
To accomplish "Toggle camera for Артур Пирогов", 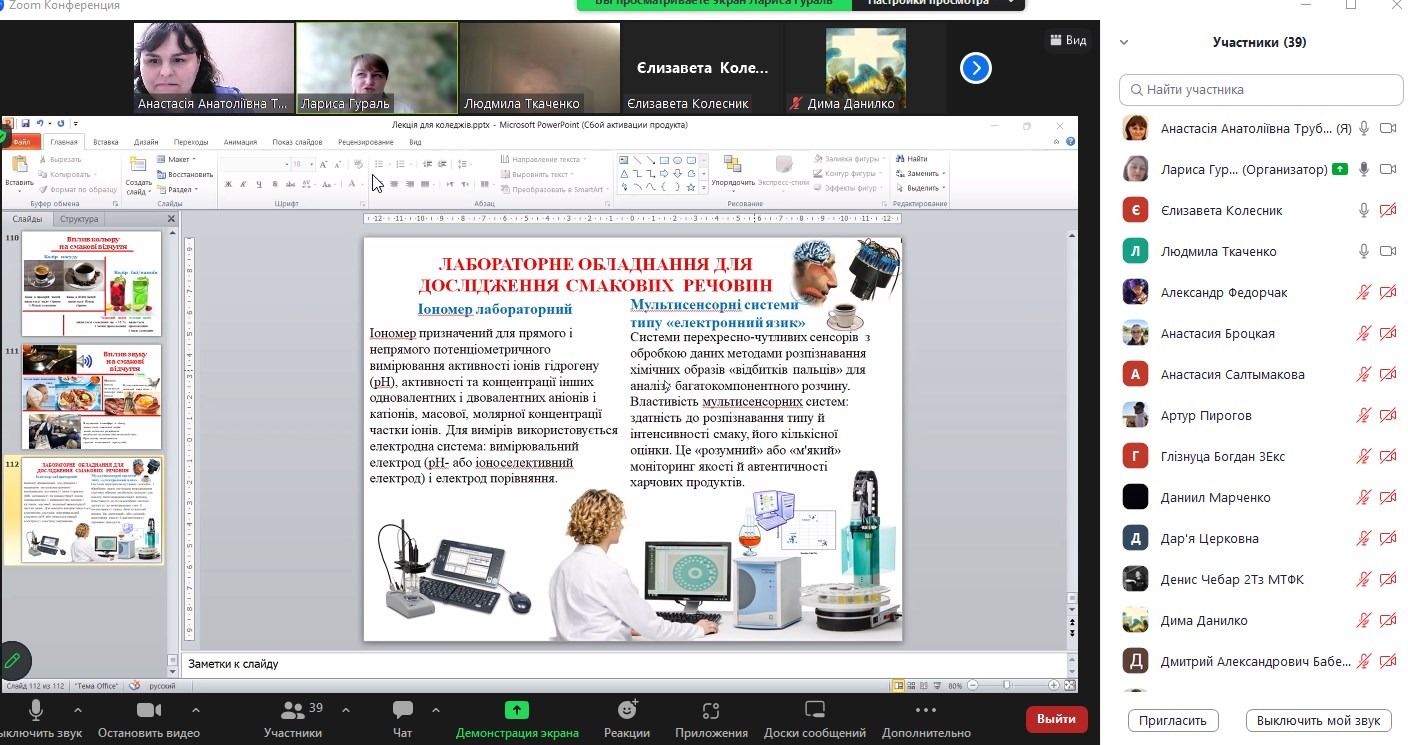I will coord(1388,415).
